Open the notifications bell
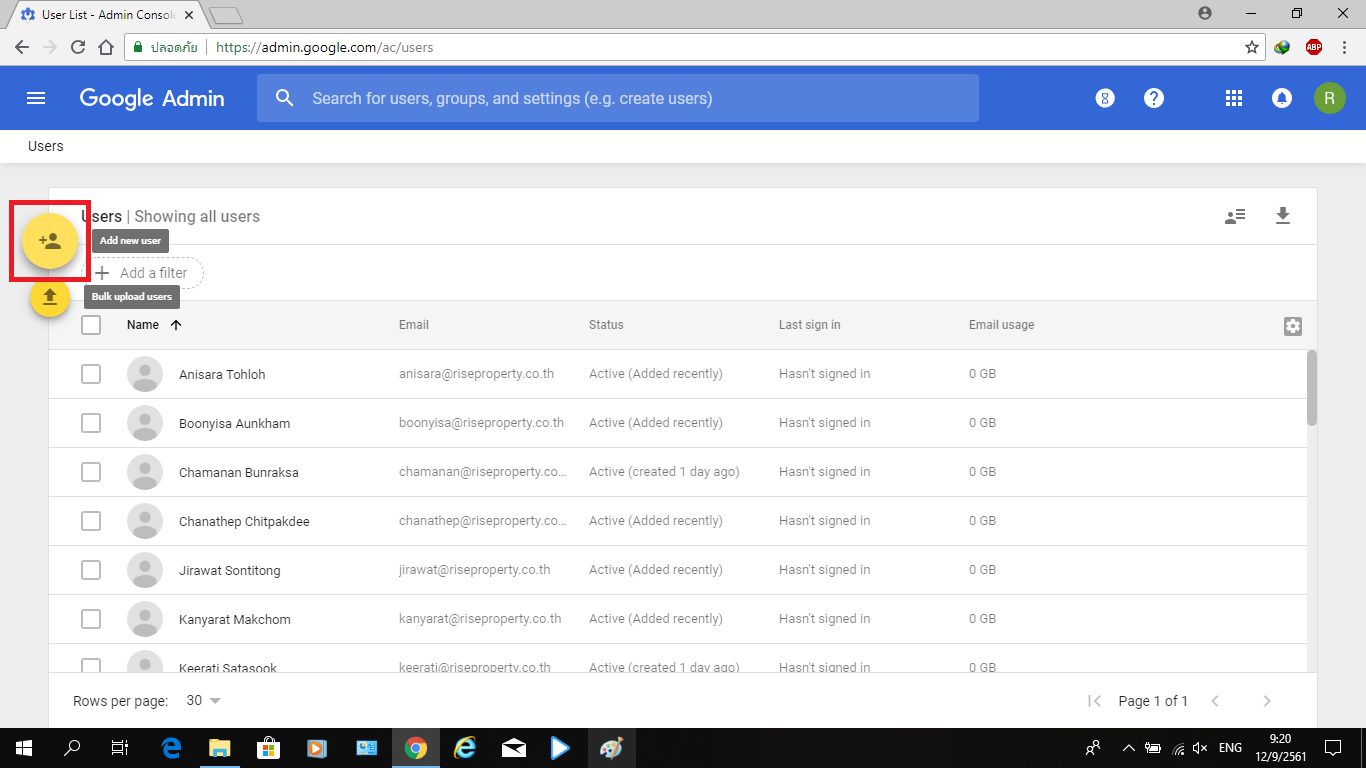Viewport: 1366px width, 768px height. tap(1281, 98)
